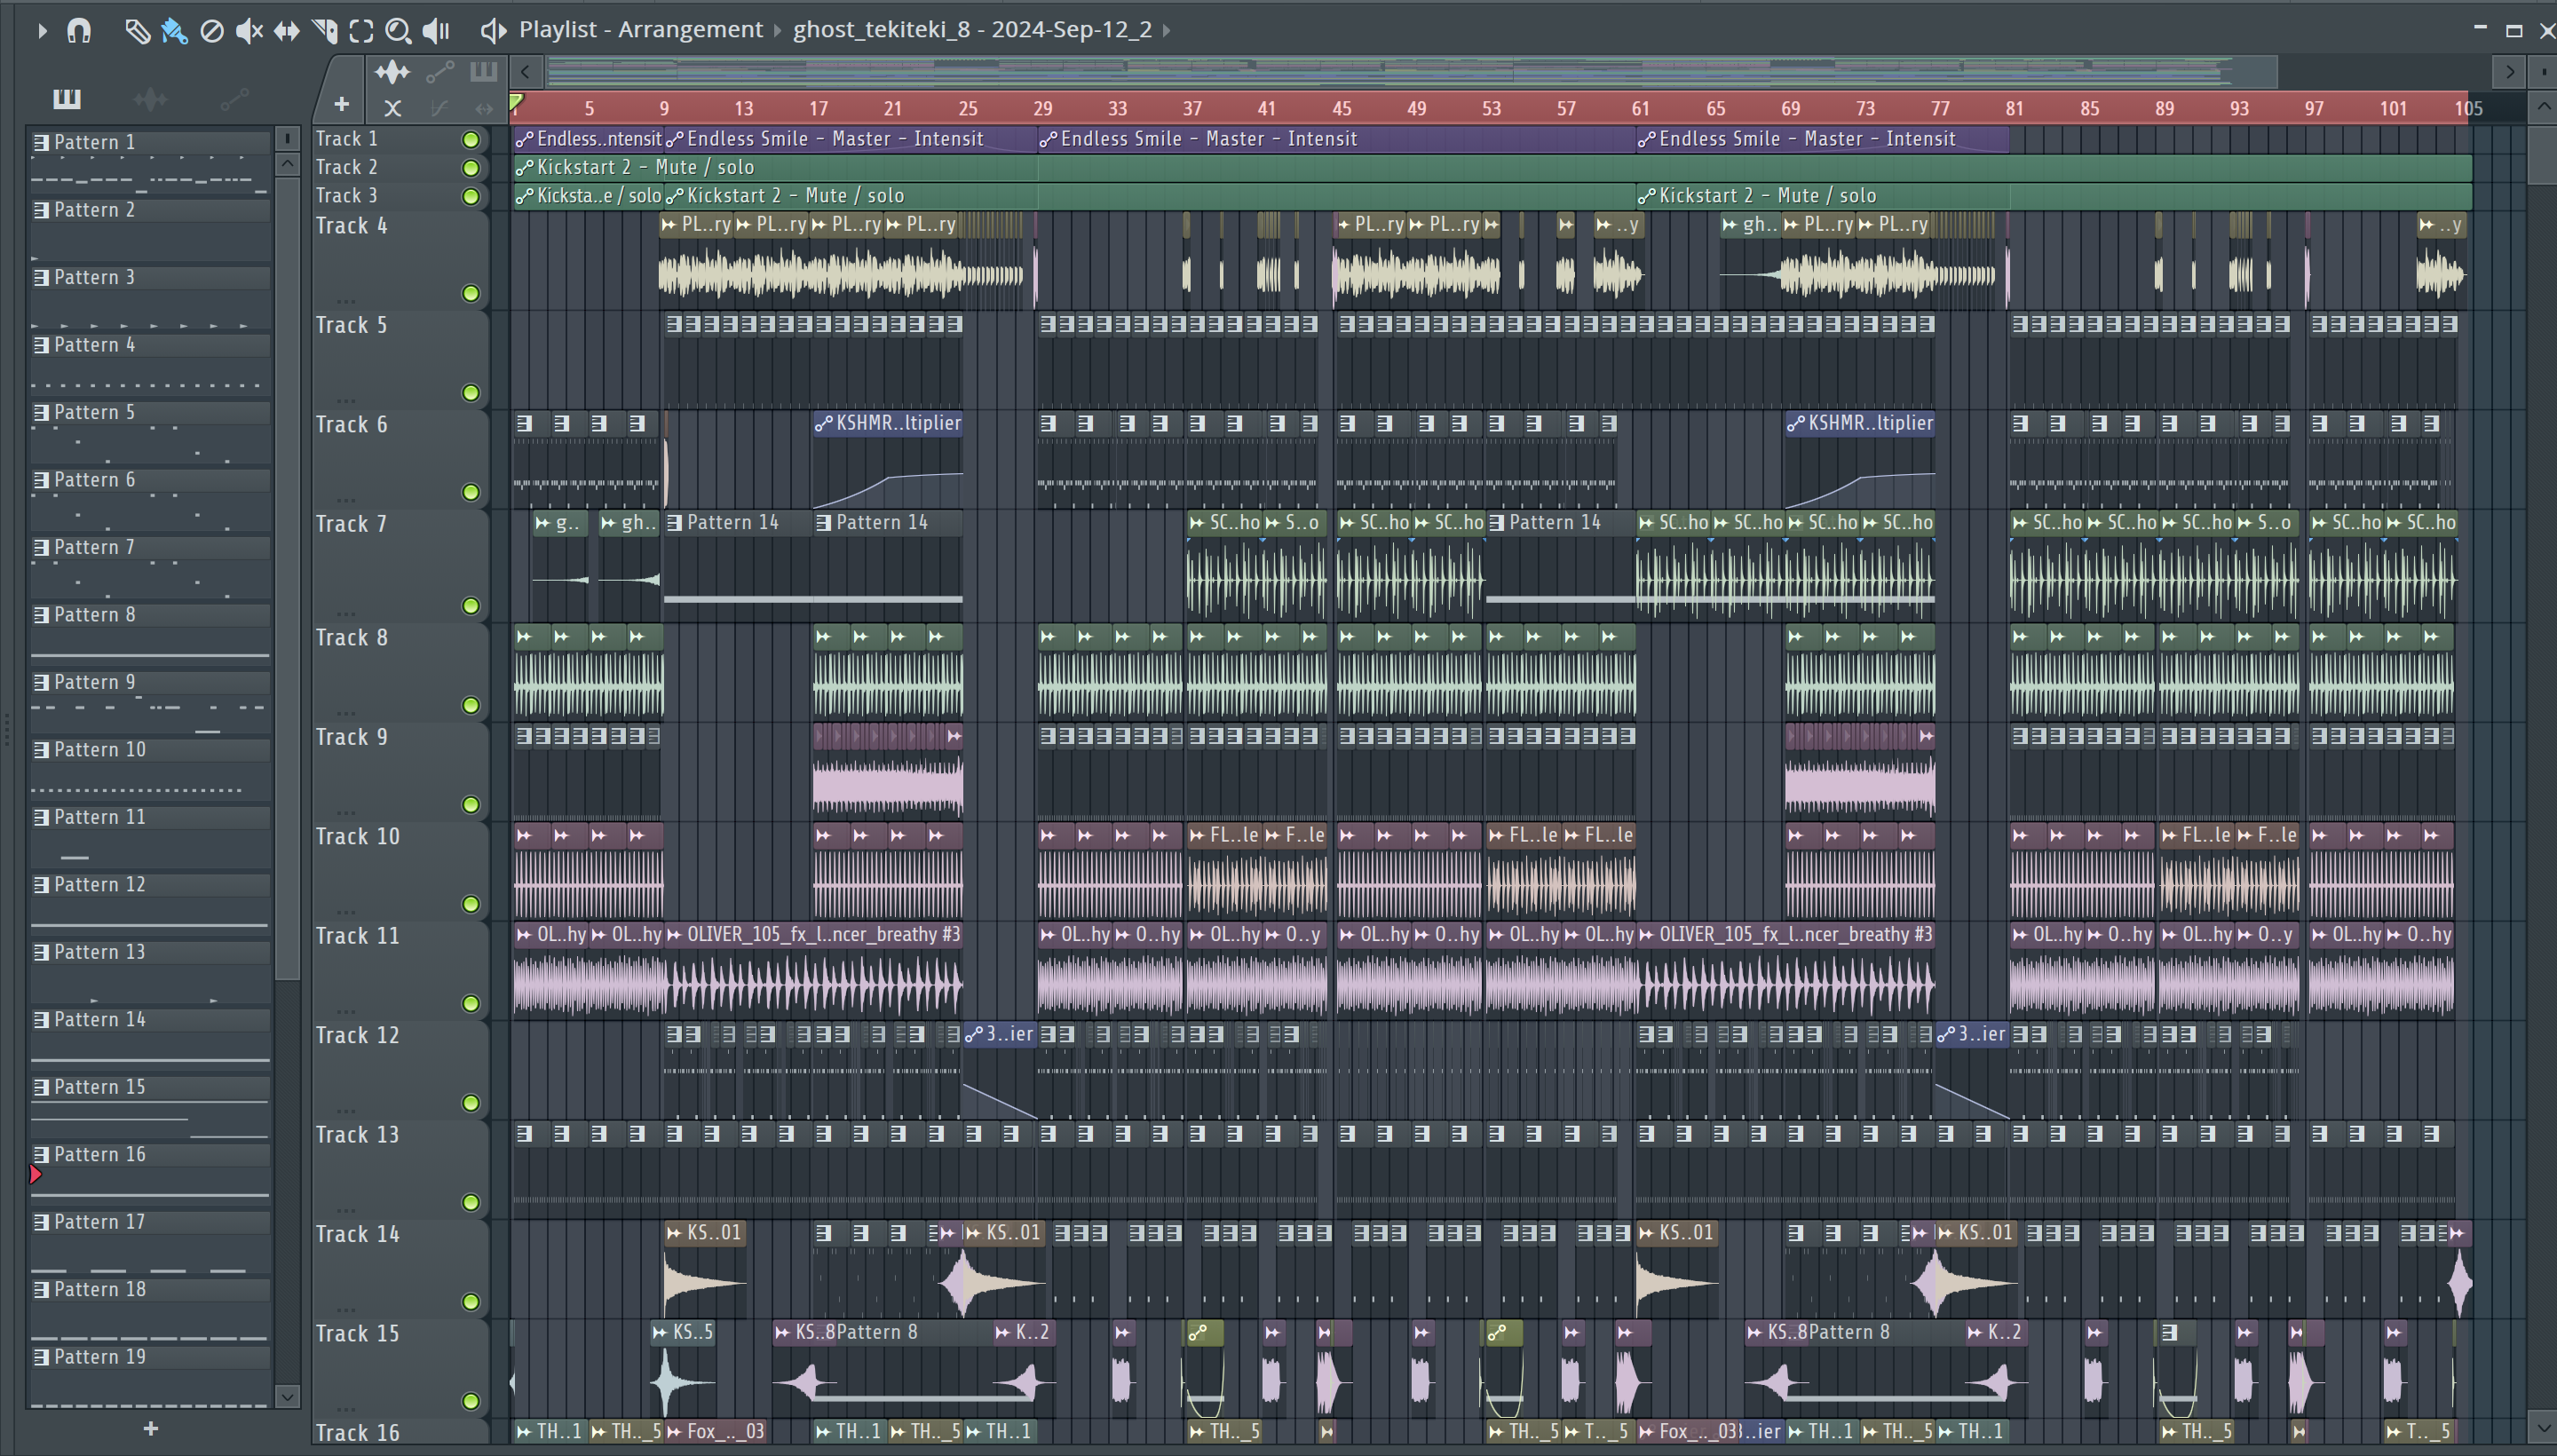Select the Mute tool
2557x1456 pixels.
pos(248,31)
